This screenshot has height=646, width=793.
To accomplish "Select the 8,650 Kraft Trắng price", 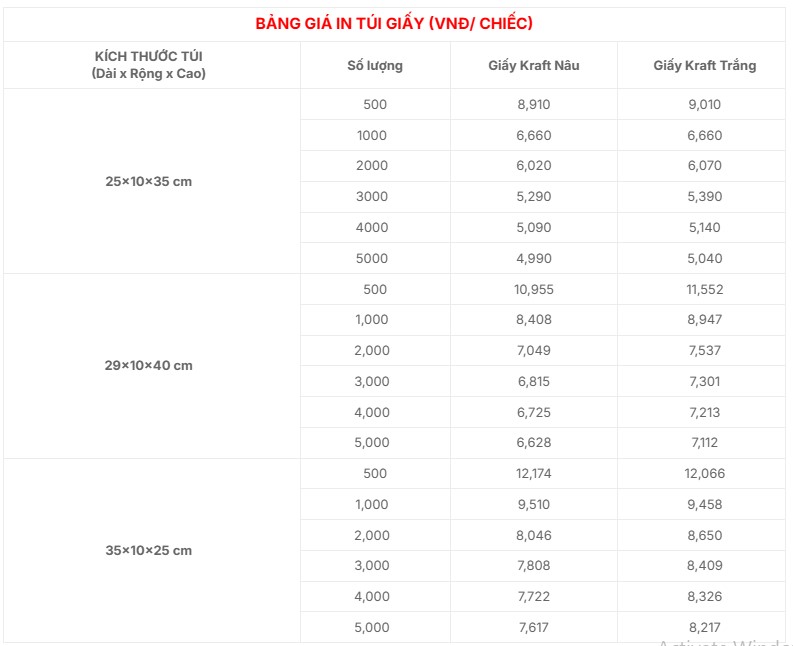I will tap(704, 536).
